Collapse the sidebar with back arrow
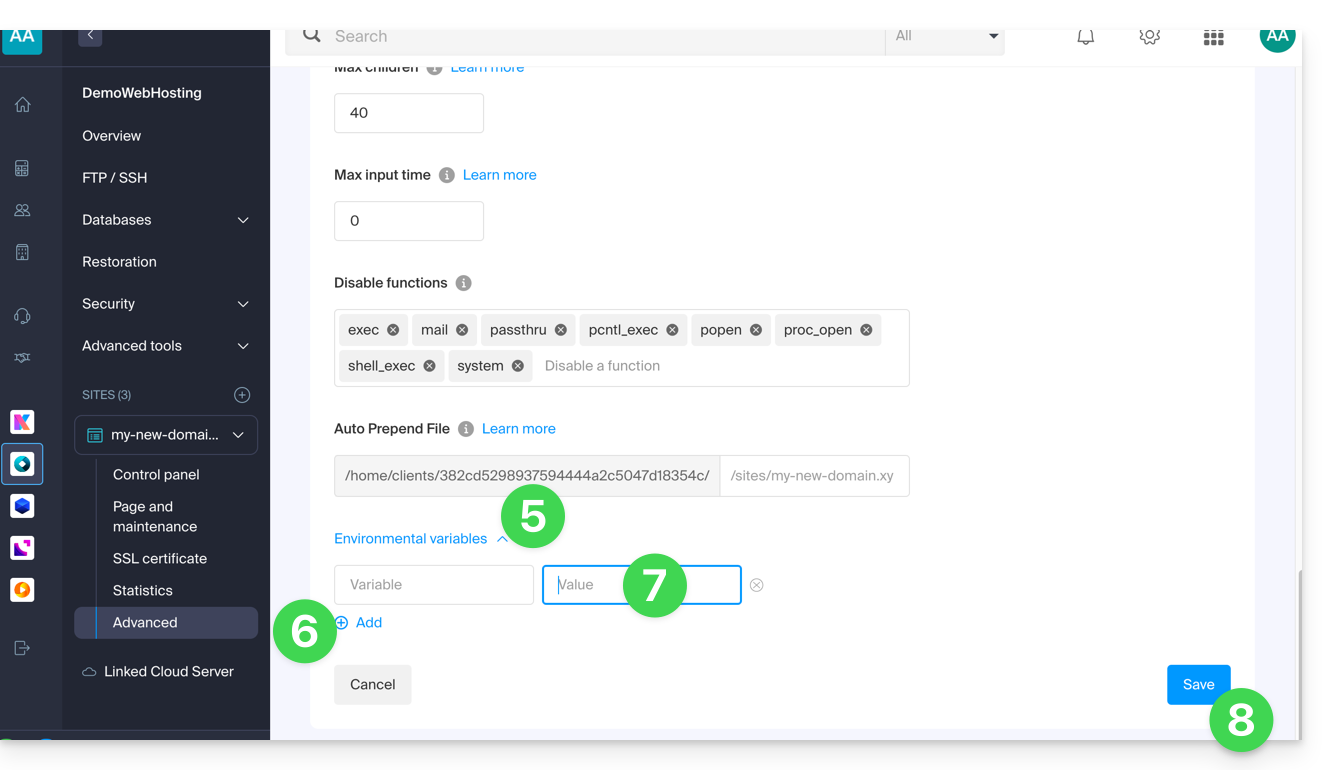This screenshot has width=1332, height=770. [x=90, y=36]
